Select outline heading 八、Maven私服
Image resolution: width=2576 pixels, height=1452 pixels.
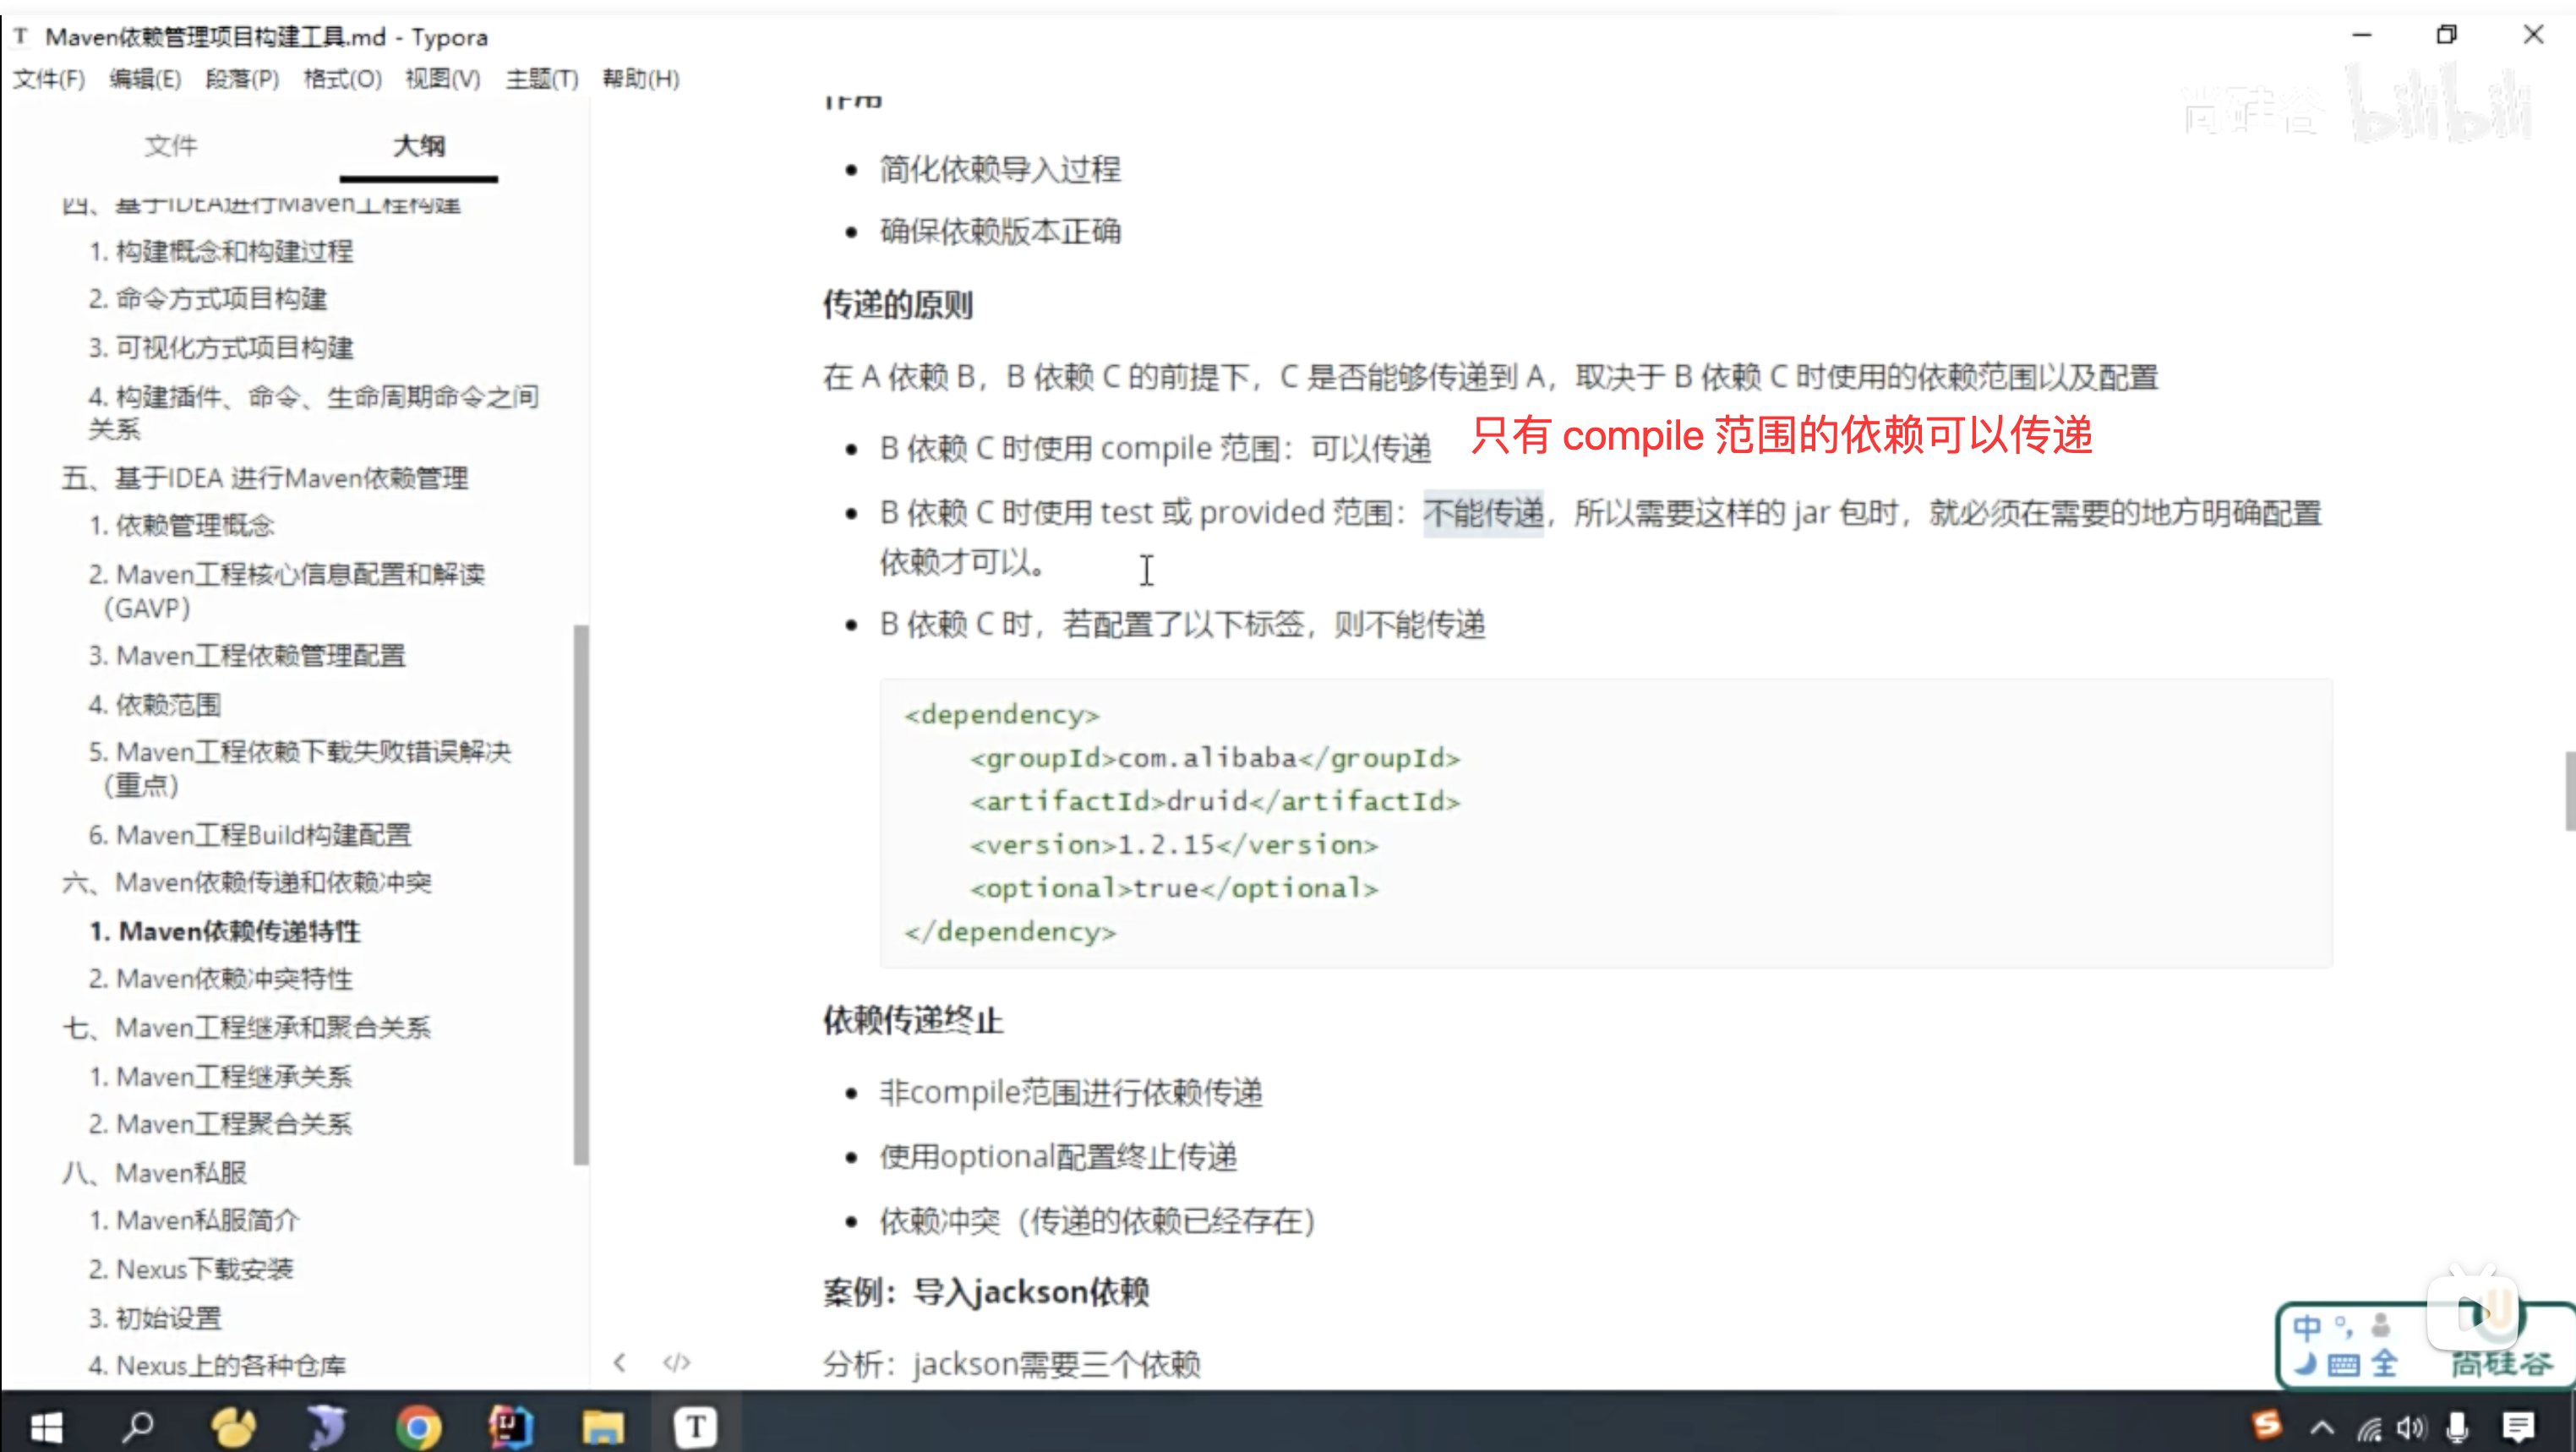155,1172
